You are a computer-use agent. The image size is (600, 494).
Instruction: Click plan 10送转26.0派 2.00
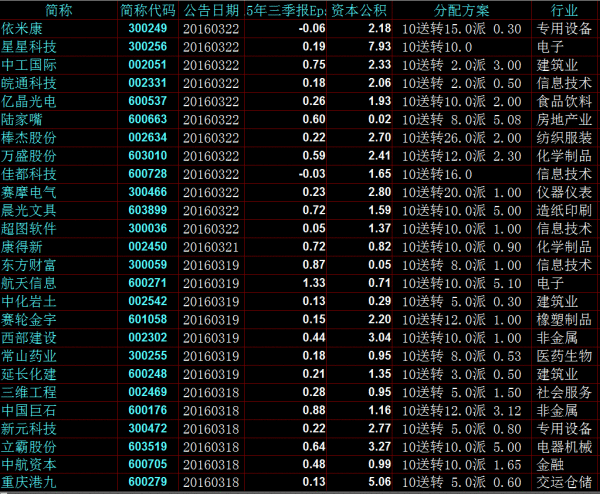click(462, 138)
